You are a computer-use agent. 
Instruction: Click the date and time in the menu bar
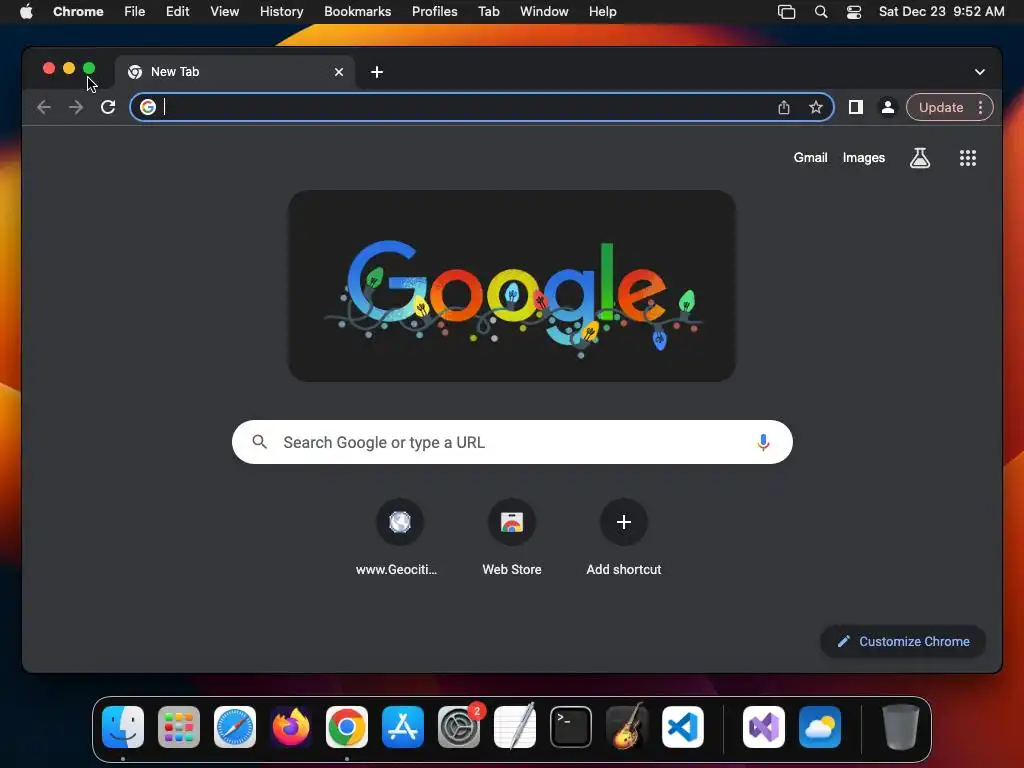tap(941, 11)
